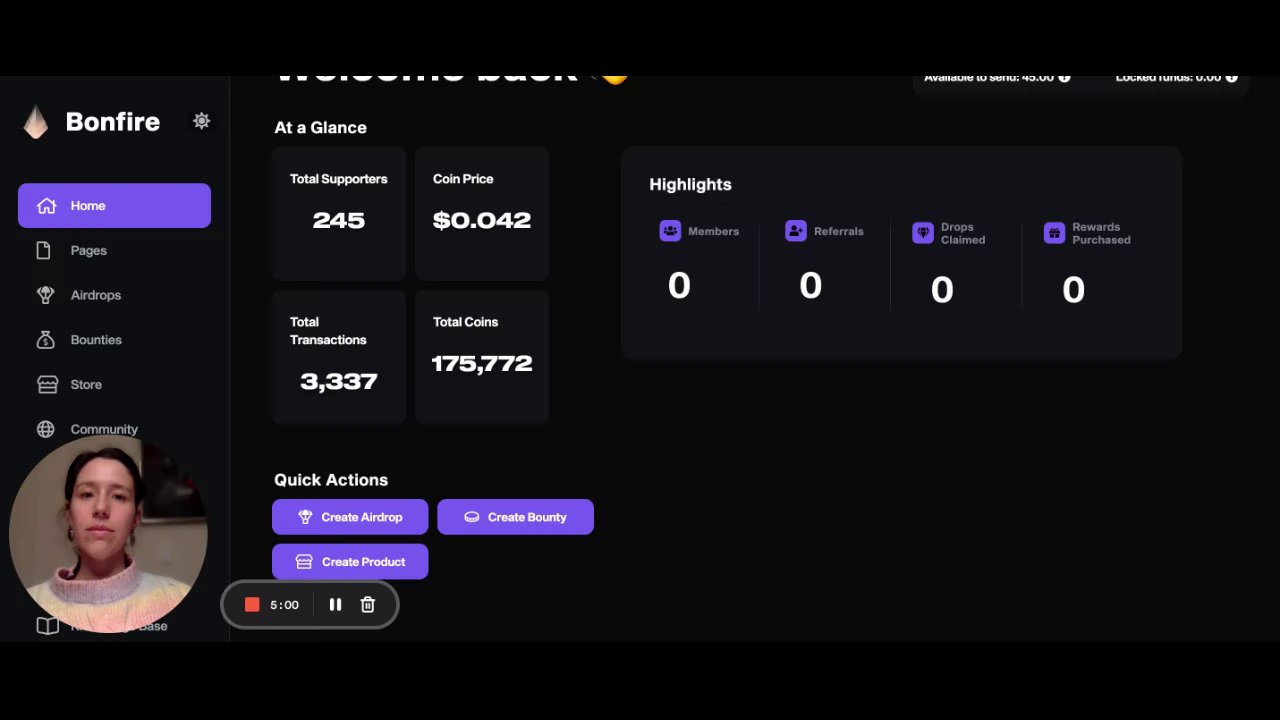
Task: Click the info icon beside Locked funds
Action: coord(1231,78)
